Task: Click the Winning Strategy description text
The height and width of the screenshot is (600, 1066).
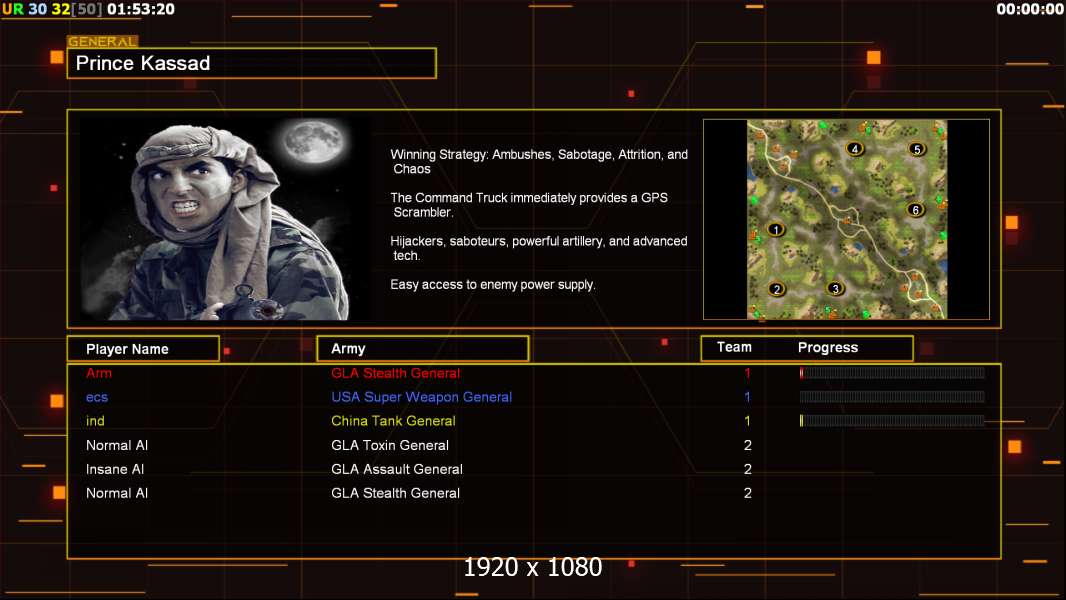Action: tap(539, 162)
